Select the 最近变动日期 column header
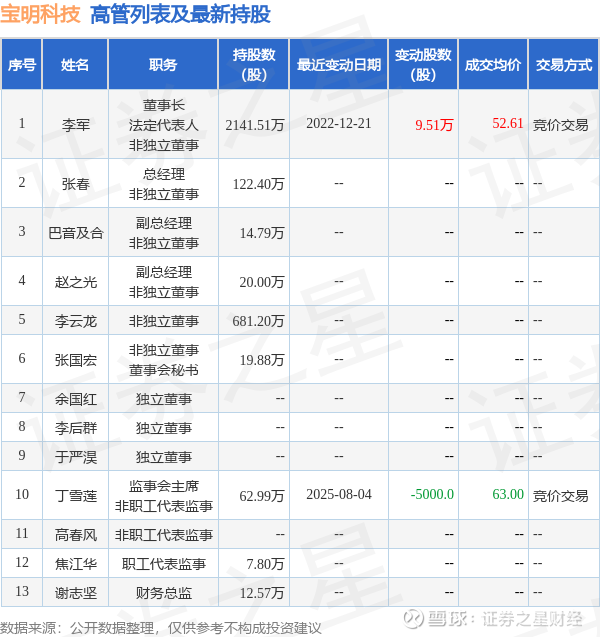Screen dimensions: 600x637 click(x=339, y=64)
